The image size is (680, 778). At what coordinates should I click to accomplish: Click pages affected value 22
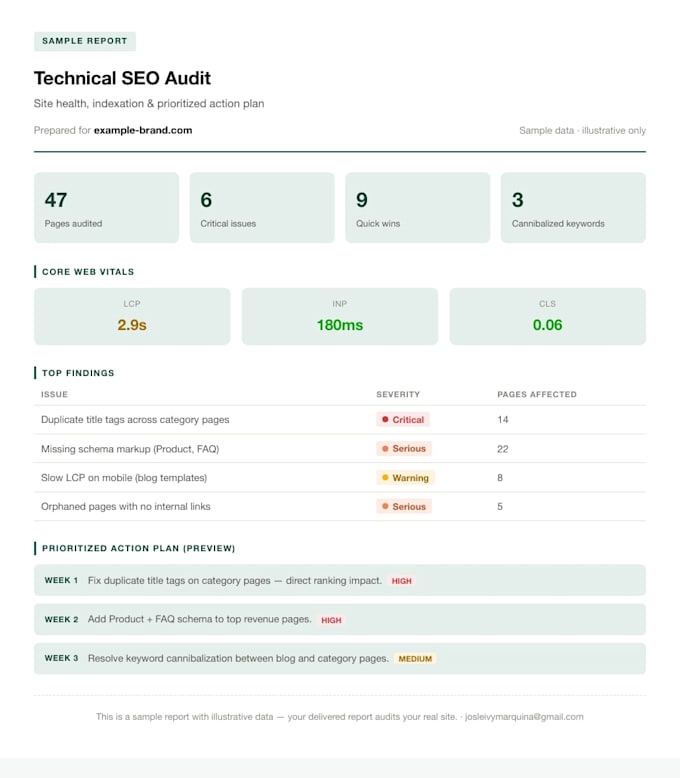point(503,449)
